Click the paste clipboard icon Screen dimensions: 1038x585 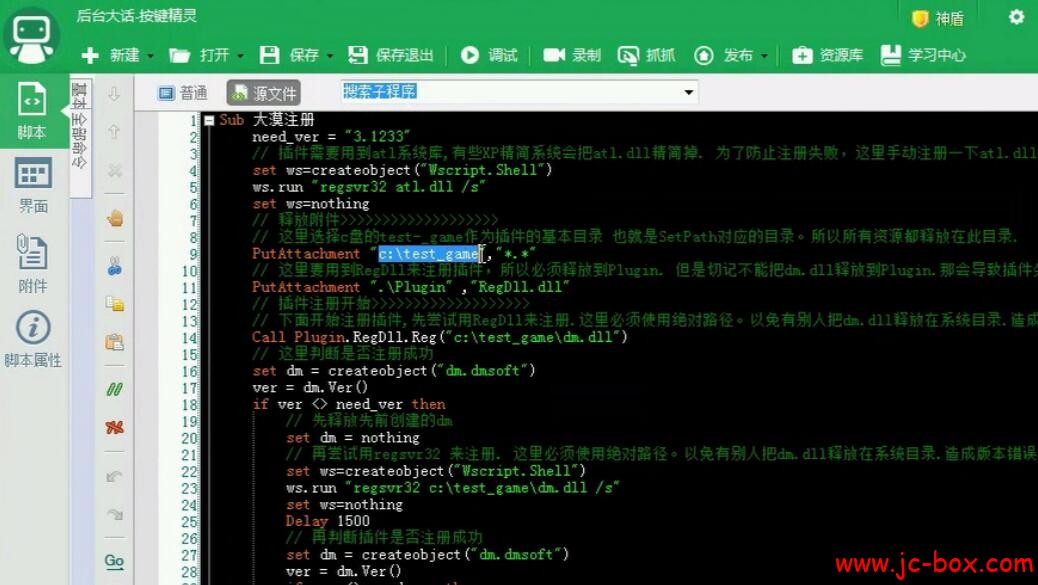(115, 342)
